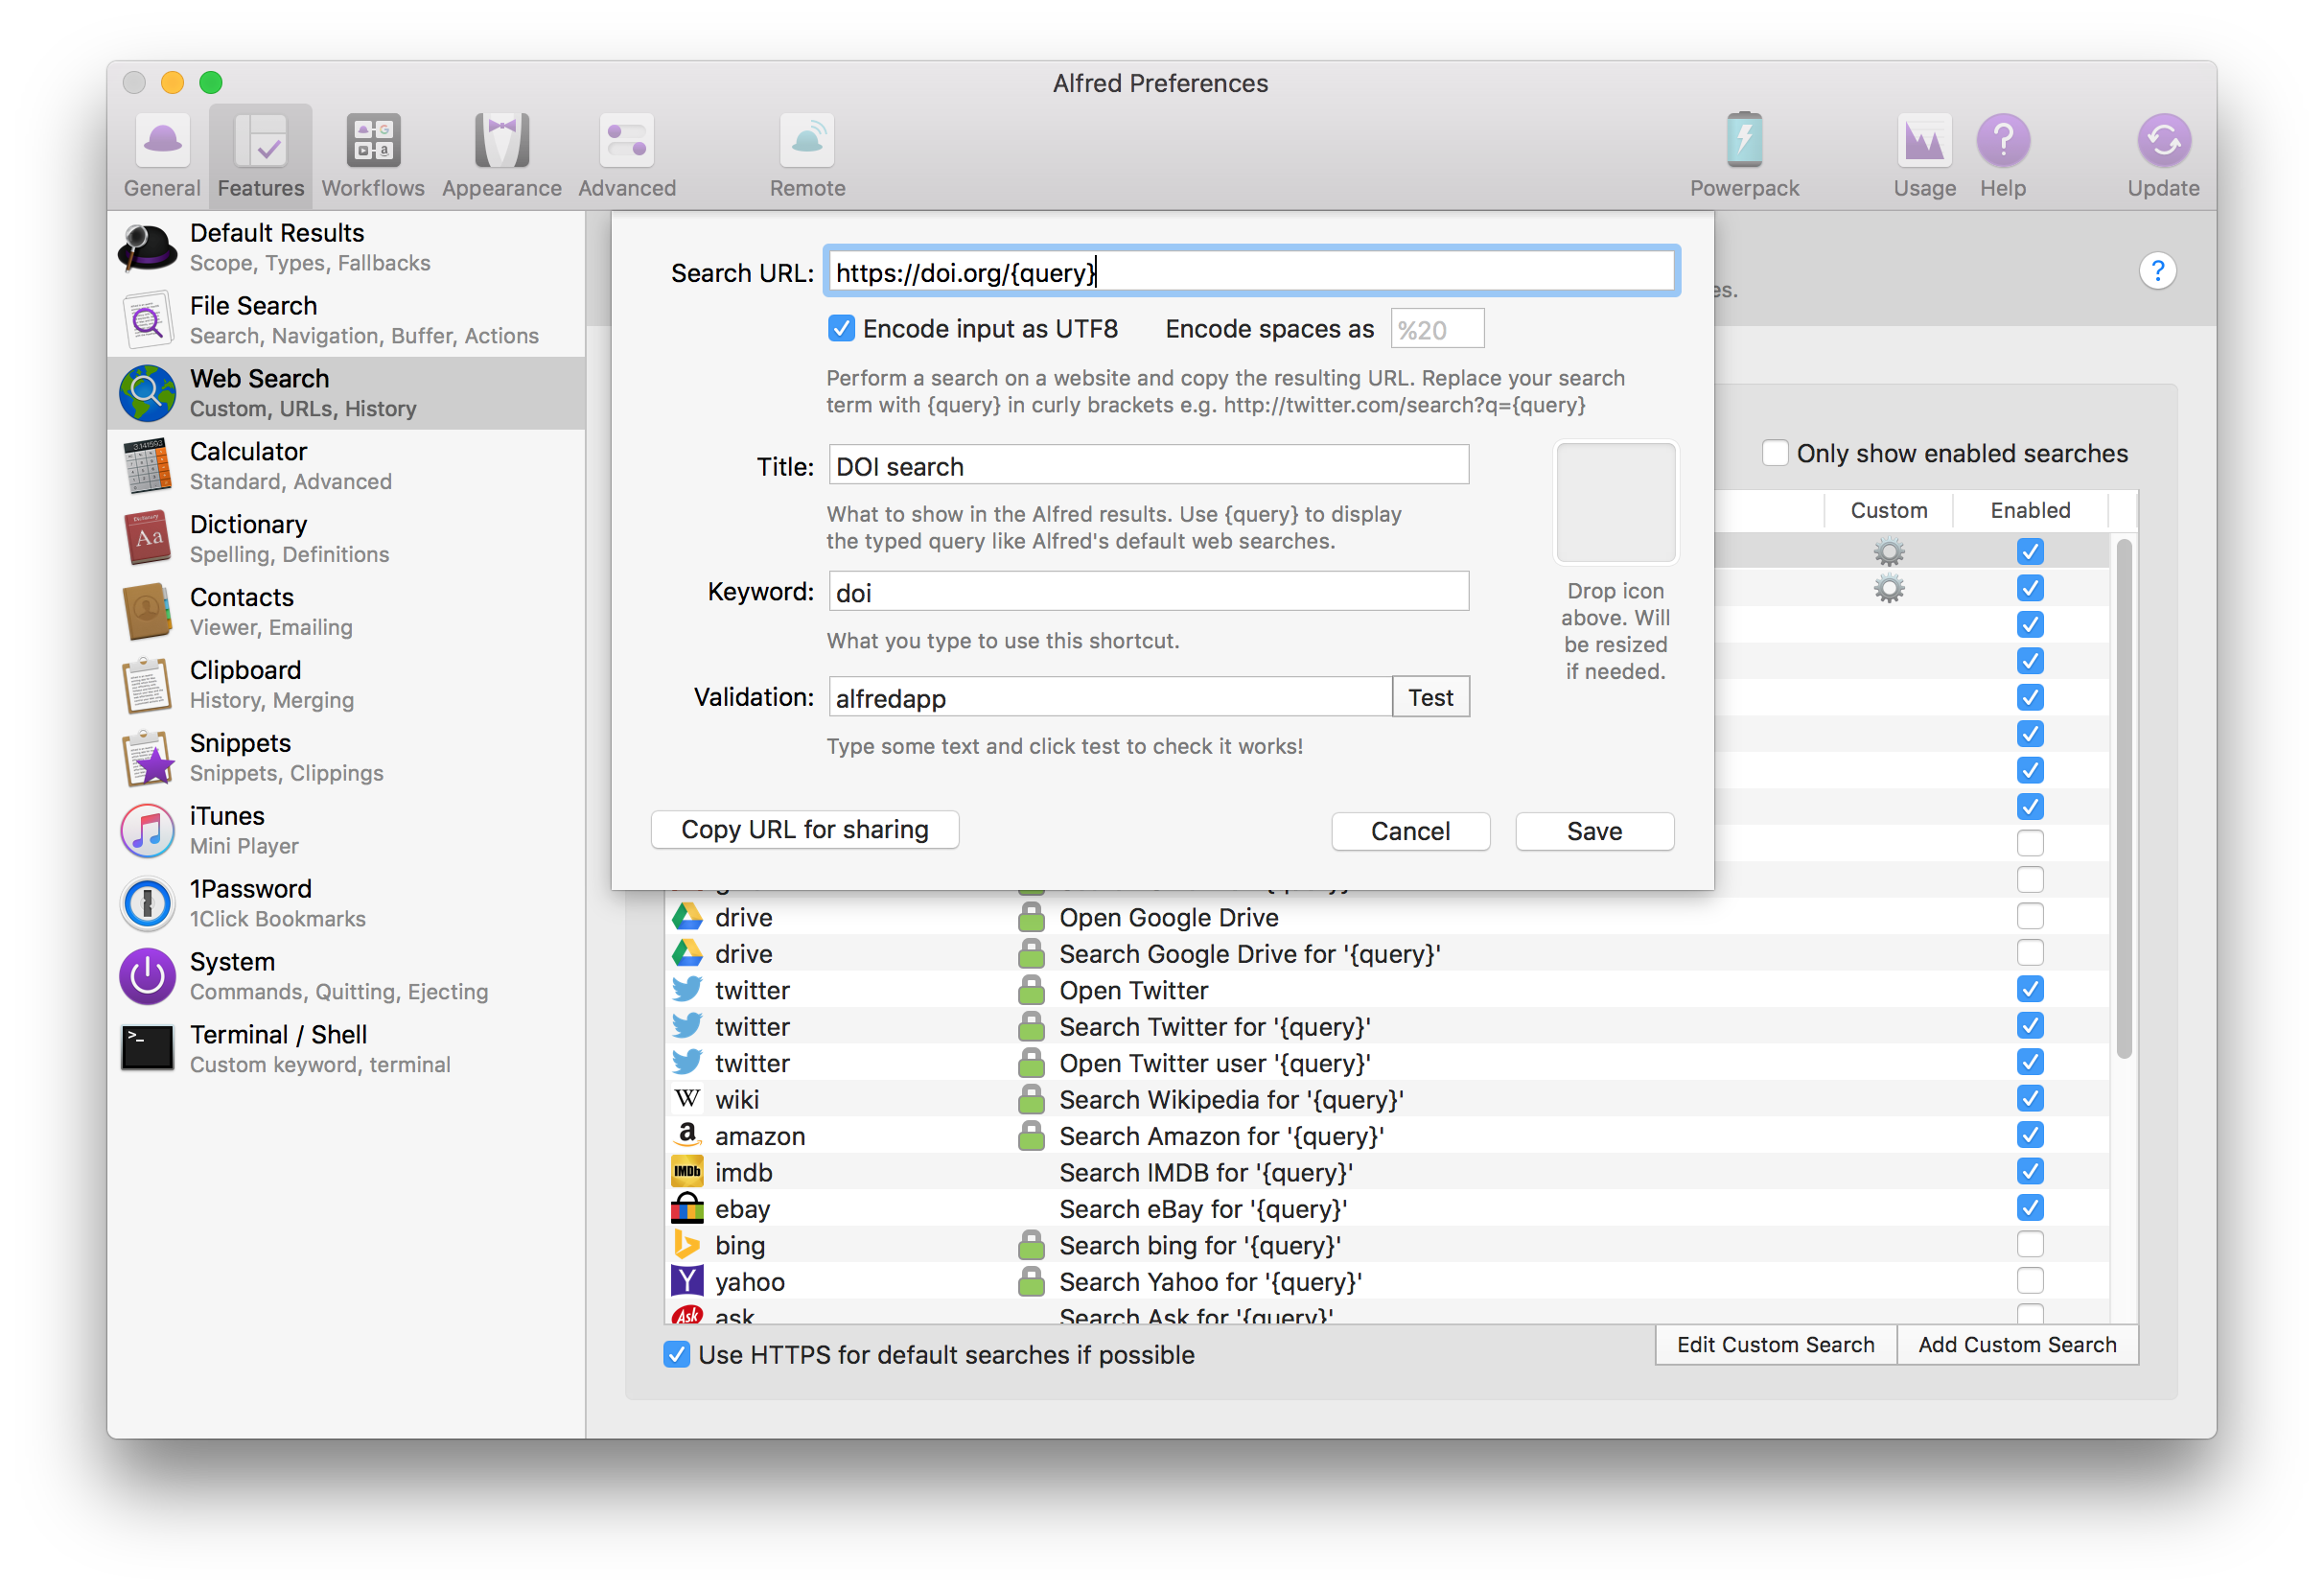Click the custom gear icon in the second row
Image resolution: width=2324 pixels, height=1592 pixels.
pyautogui.click(x=1888, y=588)
